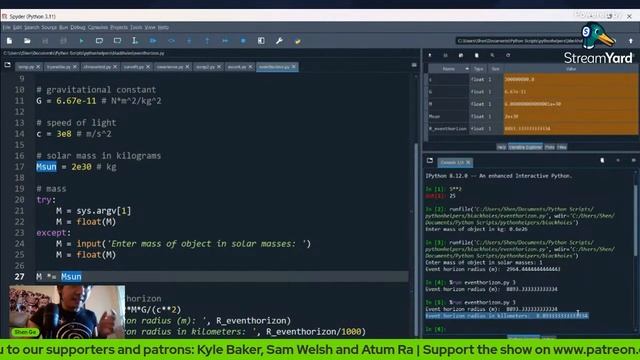Switch to the Files pane tab
Image resolution: width=640 pixels, height=360 pixels.
[x=562, y=147]
